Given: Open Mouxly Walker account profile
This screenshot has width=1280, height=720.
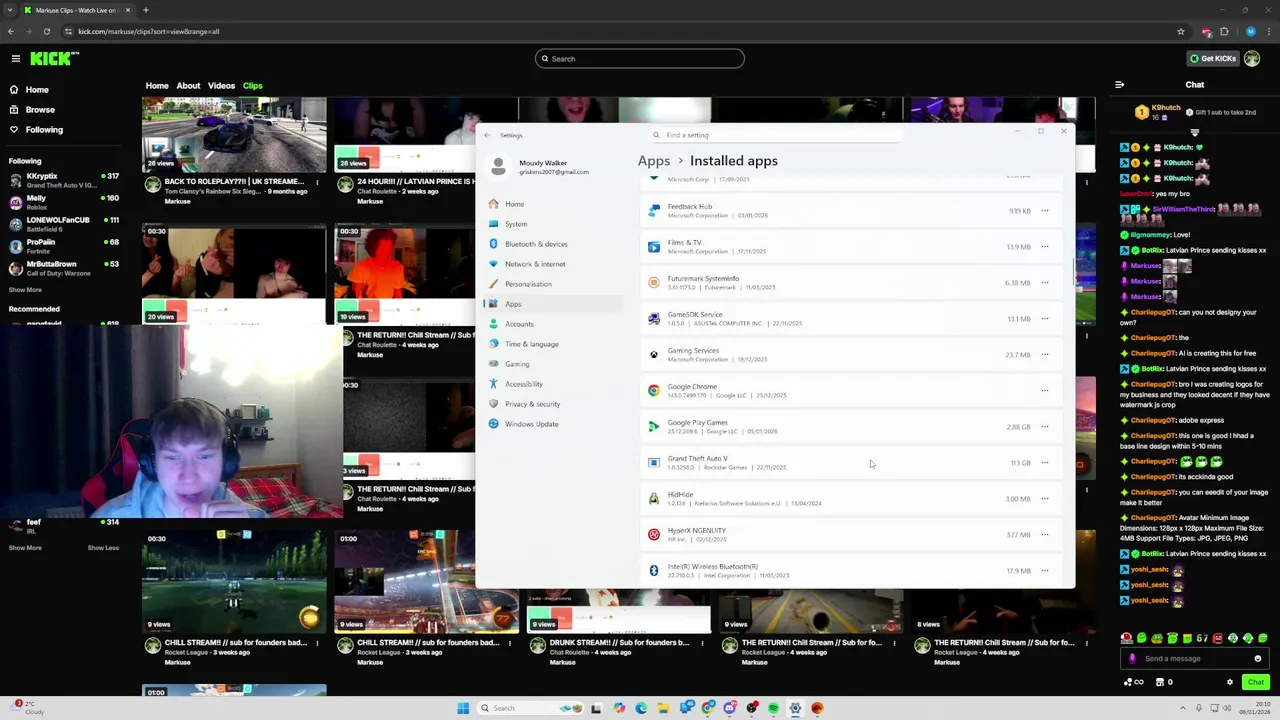Looking at the screenshot, I should (538, 167).
